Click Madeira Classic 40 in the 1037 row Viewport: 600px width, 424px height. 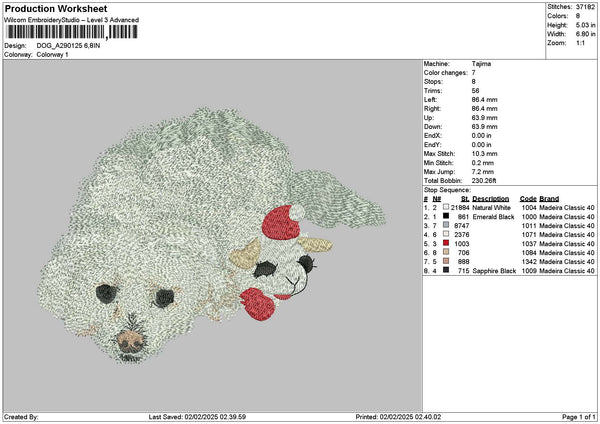[567, 244]
